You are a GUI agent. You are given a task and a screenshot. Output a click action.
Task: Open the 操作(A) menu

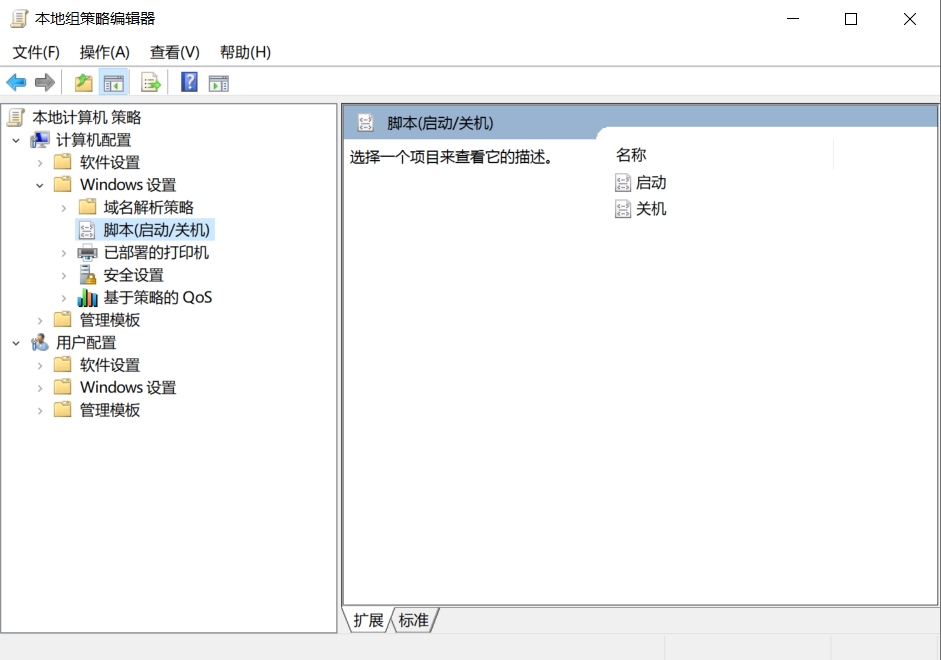tap(104, 52)
